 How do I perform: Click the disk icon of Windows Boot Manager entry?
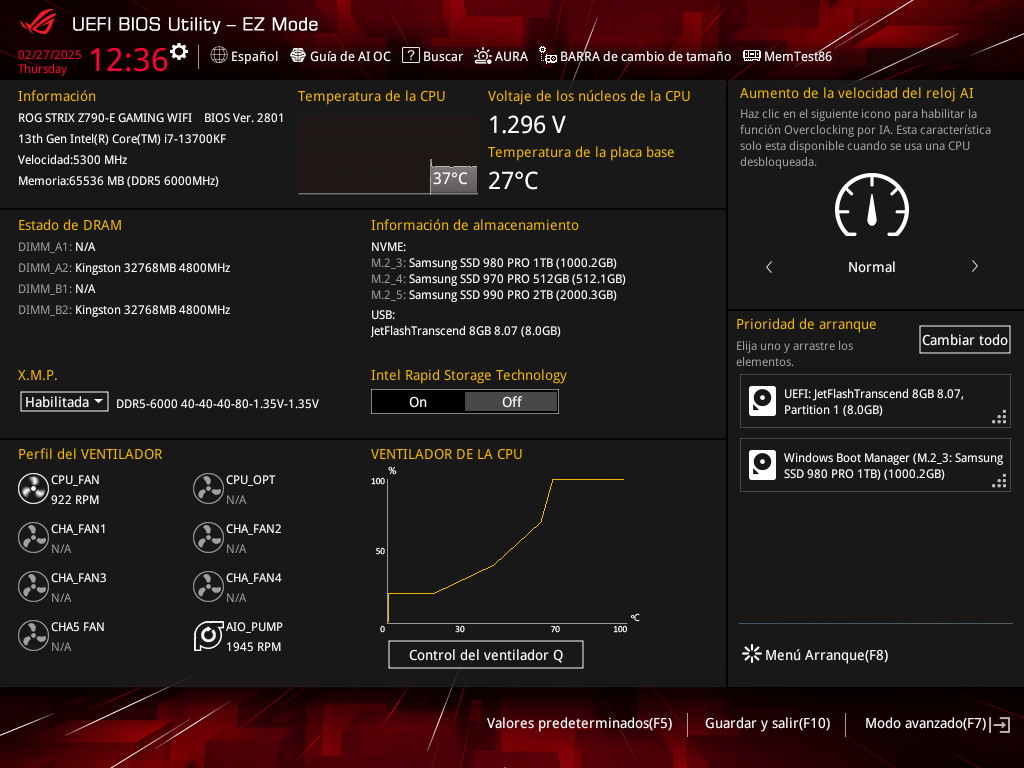point(762,465)
